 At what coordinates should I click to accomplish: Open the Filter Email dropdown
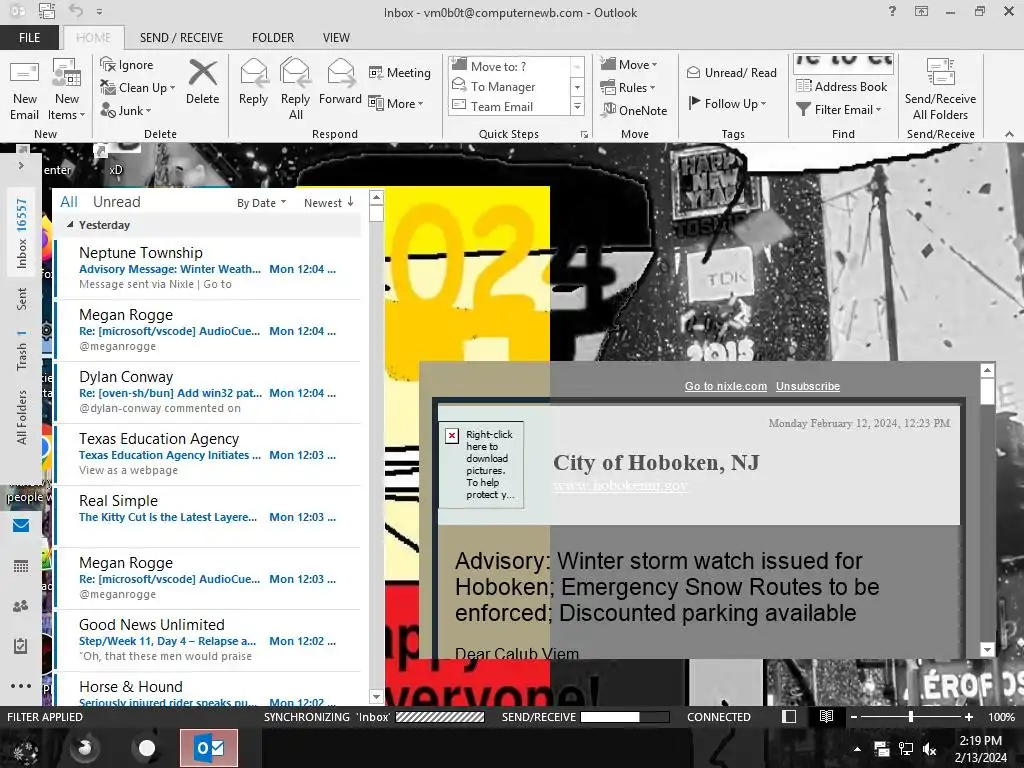pyautogui.click(x=839, y=109)
